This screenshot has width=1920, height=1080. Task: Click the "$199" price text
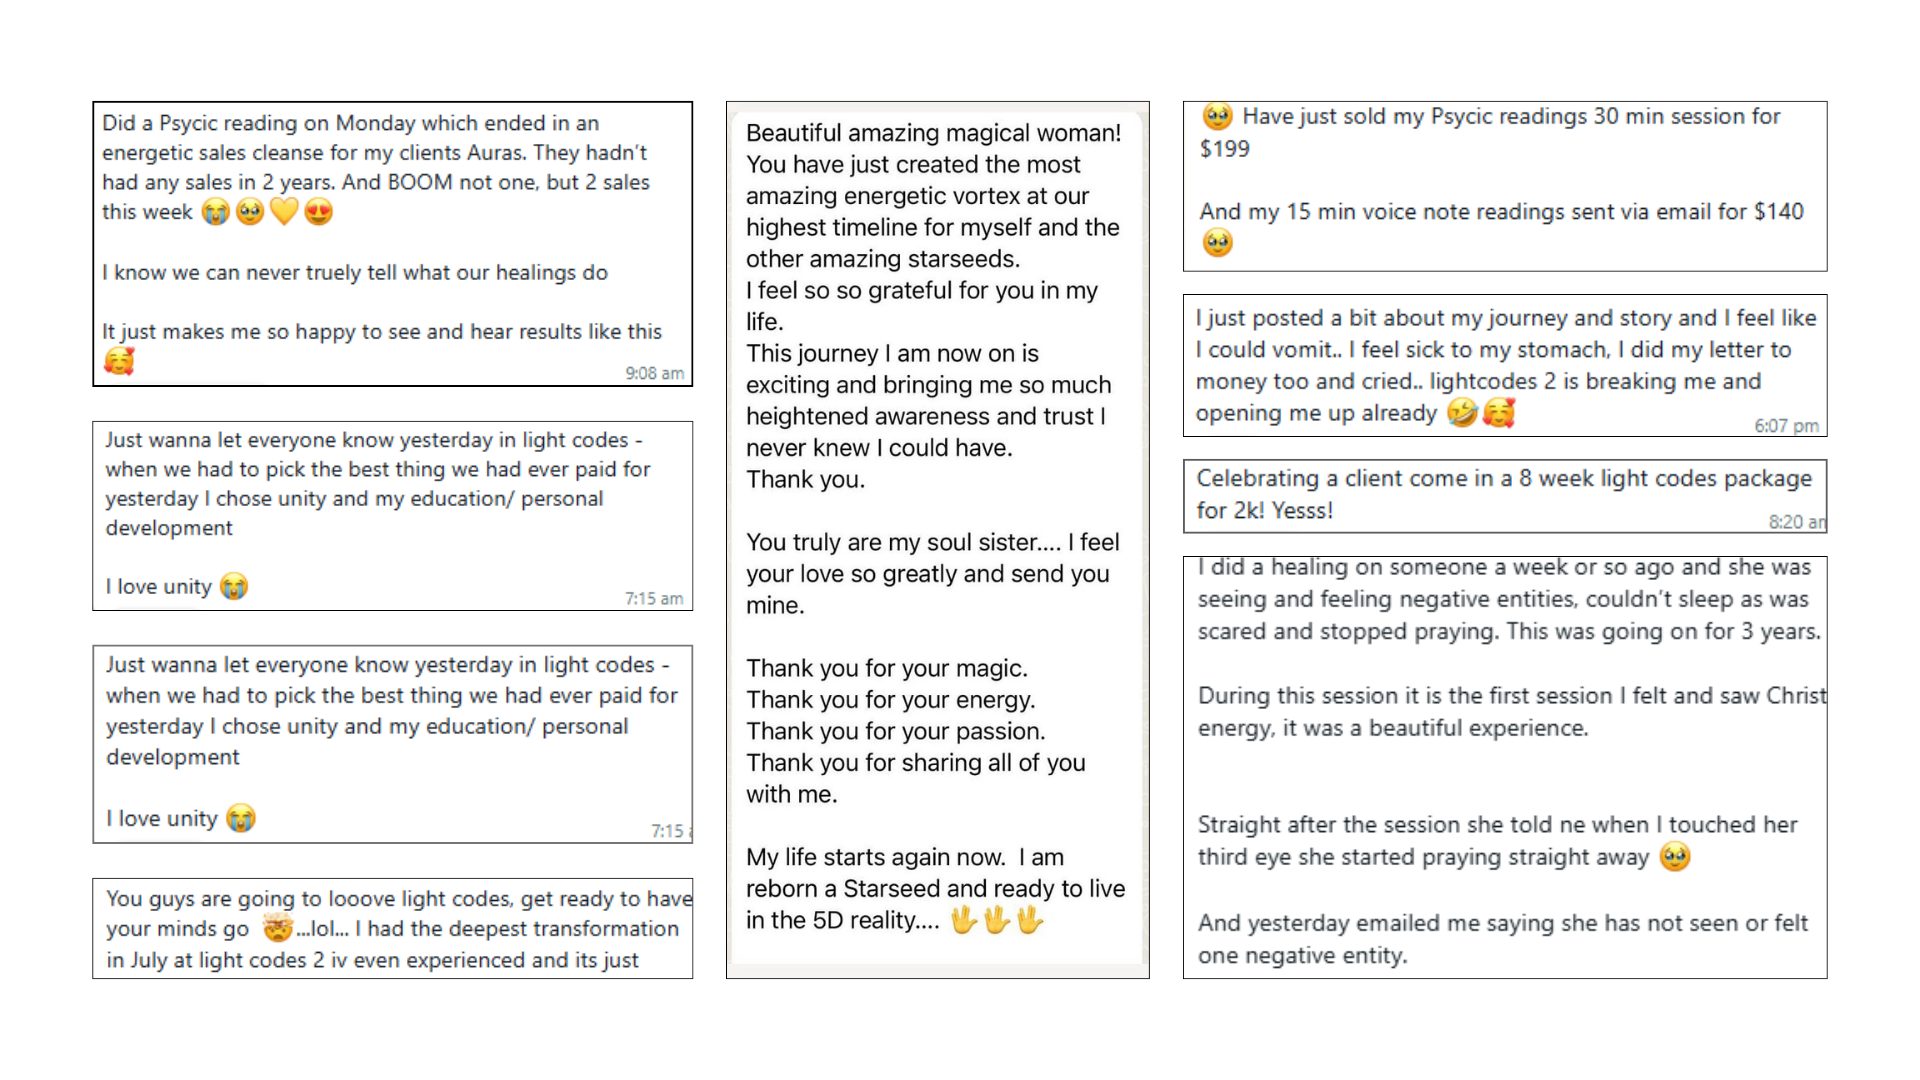click(x=1225, y=149)
